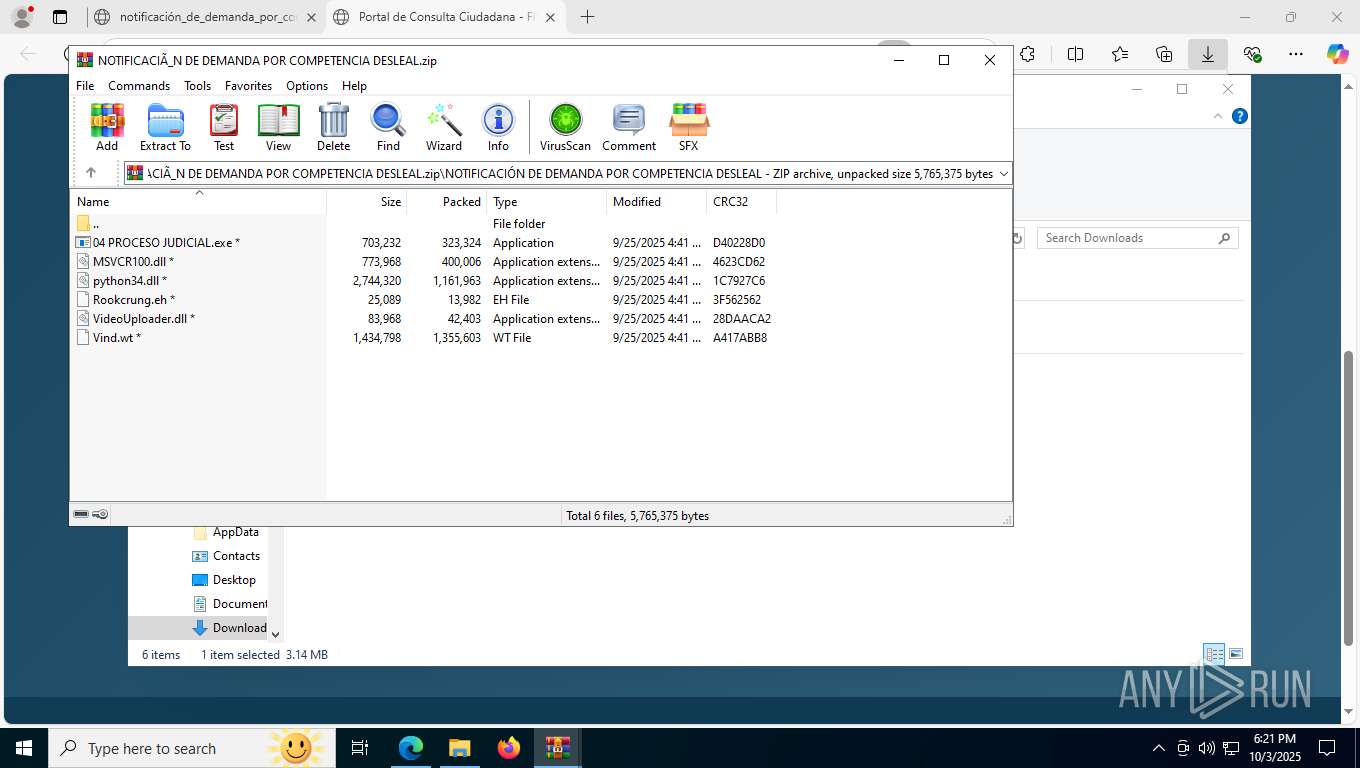The width and height of the screenshot is (1360, 768).
Task: Select Downloads in Explorer navigation pane
Action: 230,628
